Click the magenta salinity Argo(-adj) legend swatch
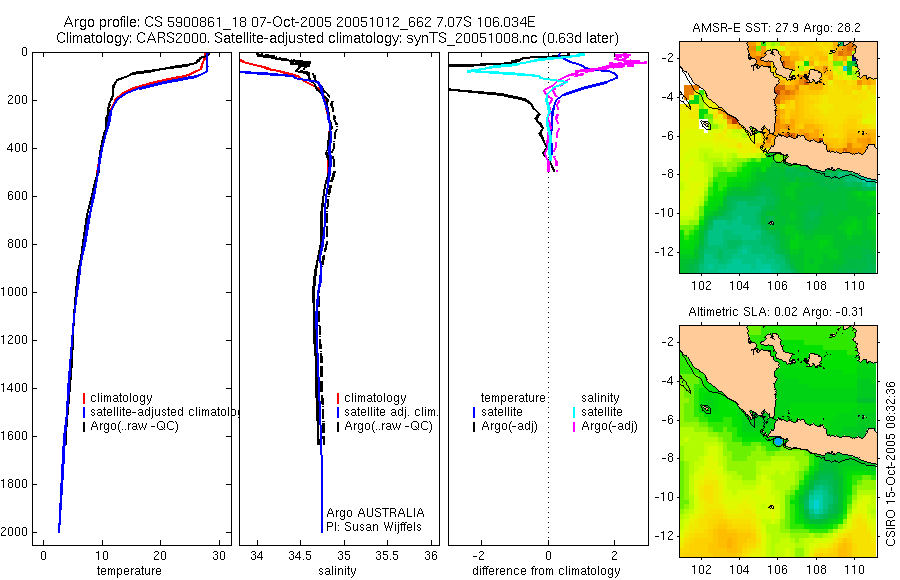The width and height of the screenshot is (900, 580). click(x=574, y=426)
